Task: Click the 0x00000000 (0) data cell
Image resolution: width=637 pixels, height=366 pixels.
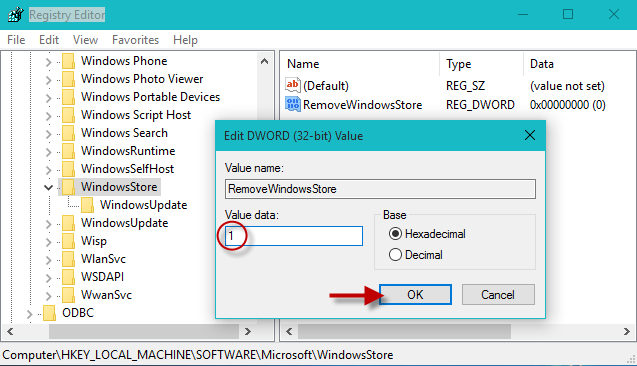Action: [x=568, y=105]
